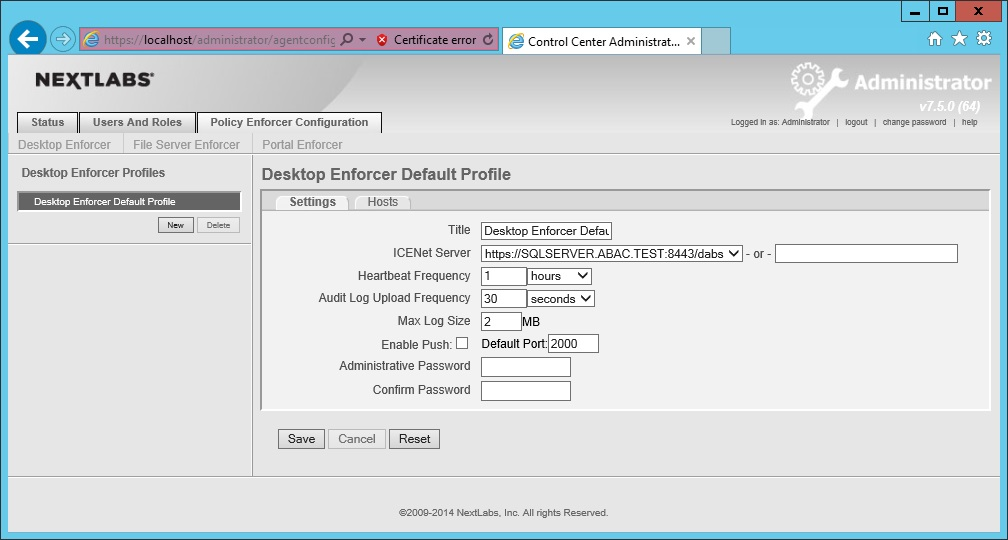Click the localhost address URL field
Viewport: 1008px width, 540px height.
pyautogui.click(x=219, y=40)
